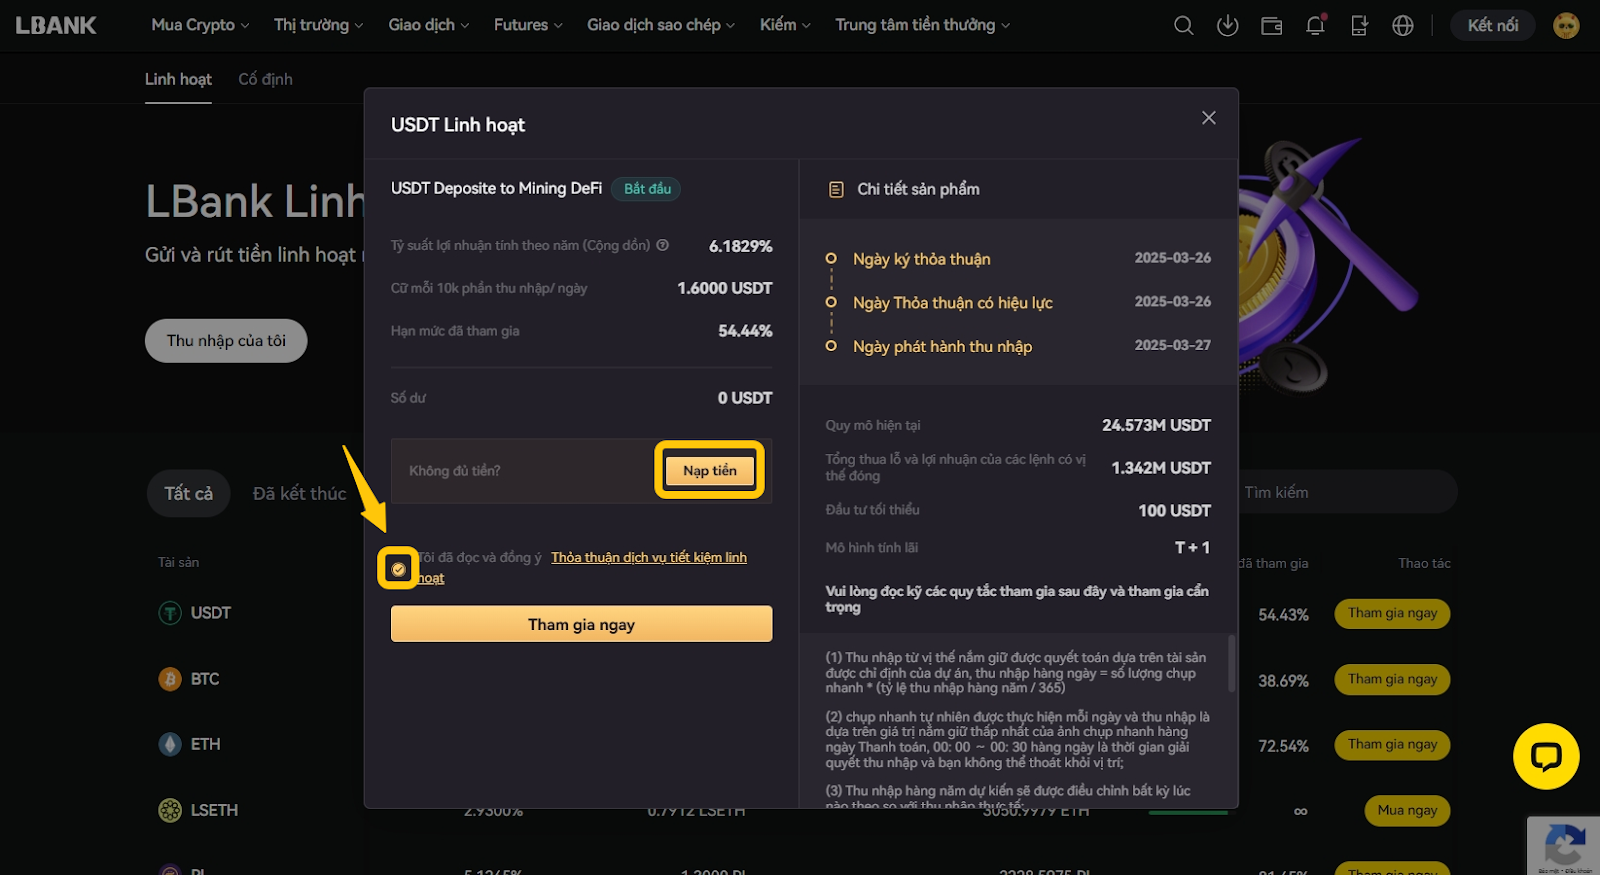Expand the Futures menu
Image resolution: width=1600 pixels, height=875 pixels.
528,25
